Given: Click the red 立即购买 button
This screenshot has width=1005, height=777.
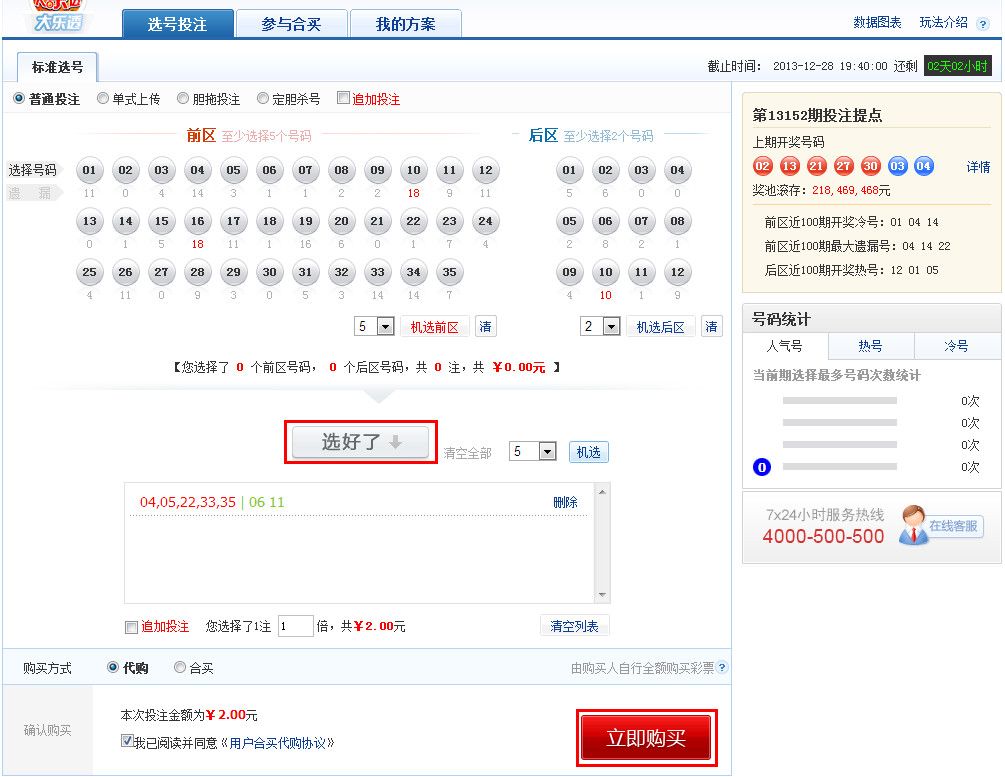Looking at the screenshot, I should coord(646,739).
